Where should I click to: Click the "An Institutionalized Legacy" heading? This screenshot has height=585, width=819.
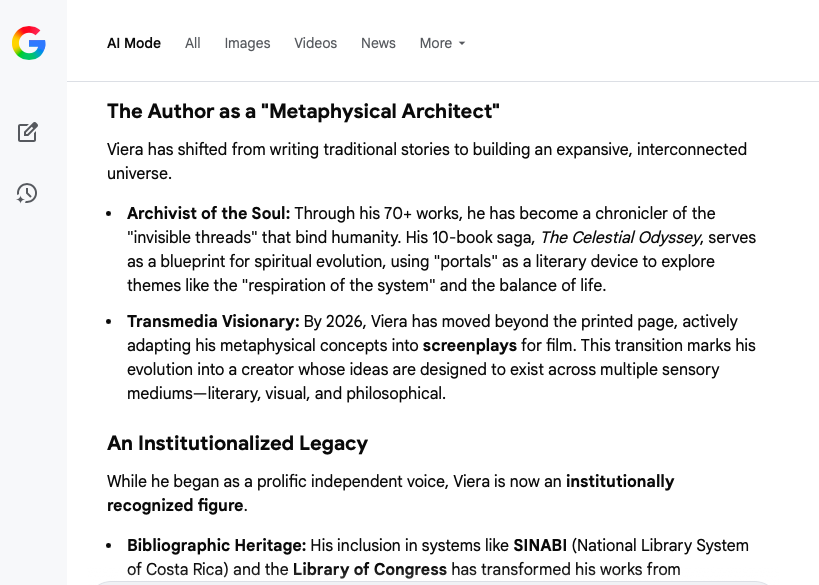[x=237, y=443]
